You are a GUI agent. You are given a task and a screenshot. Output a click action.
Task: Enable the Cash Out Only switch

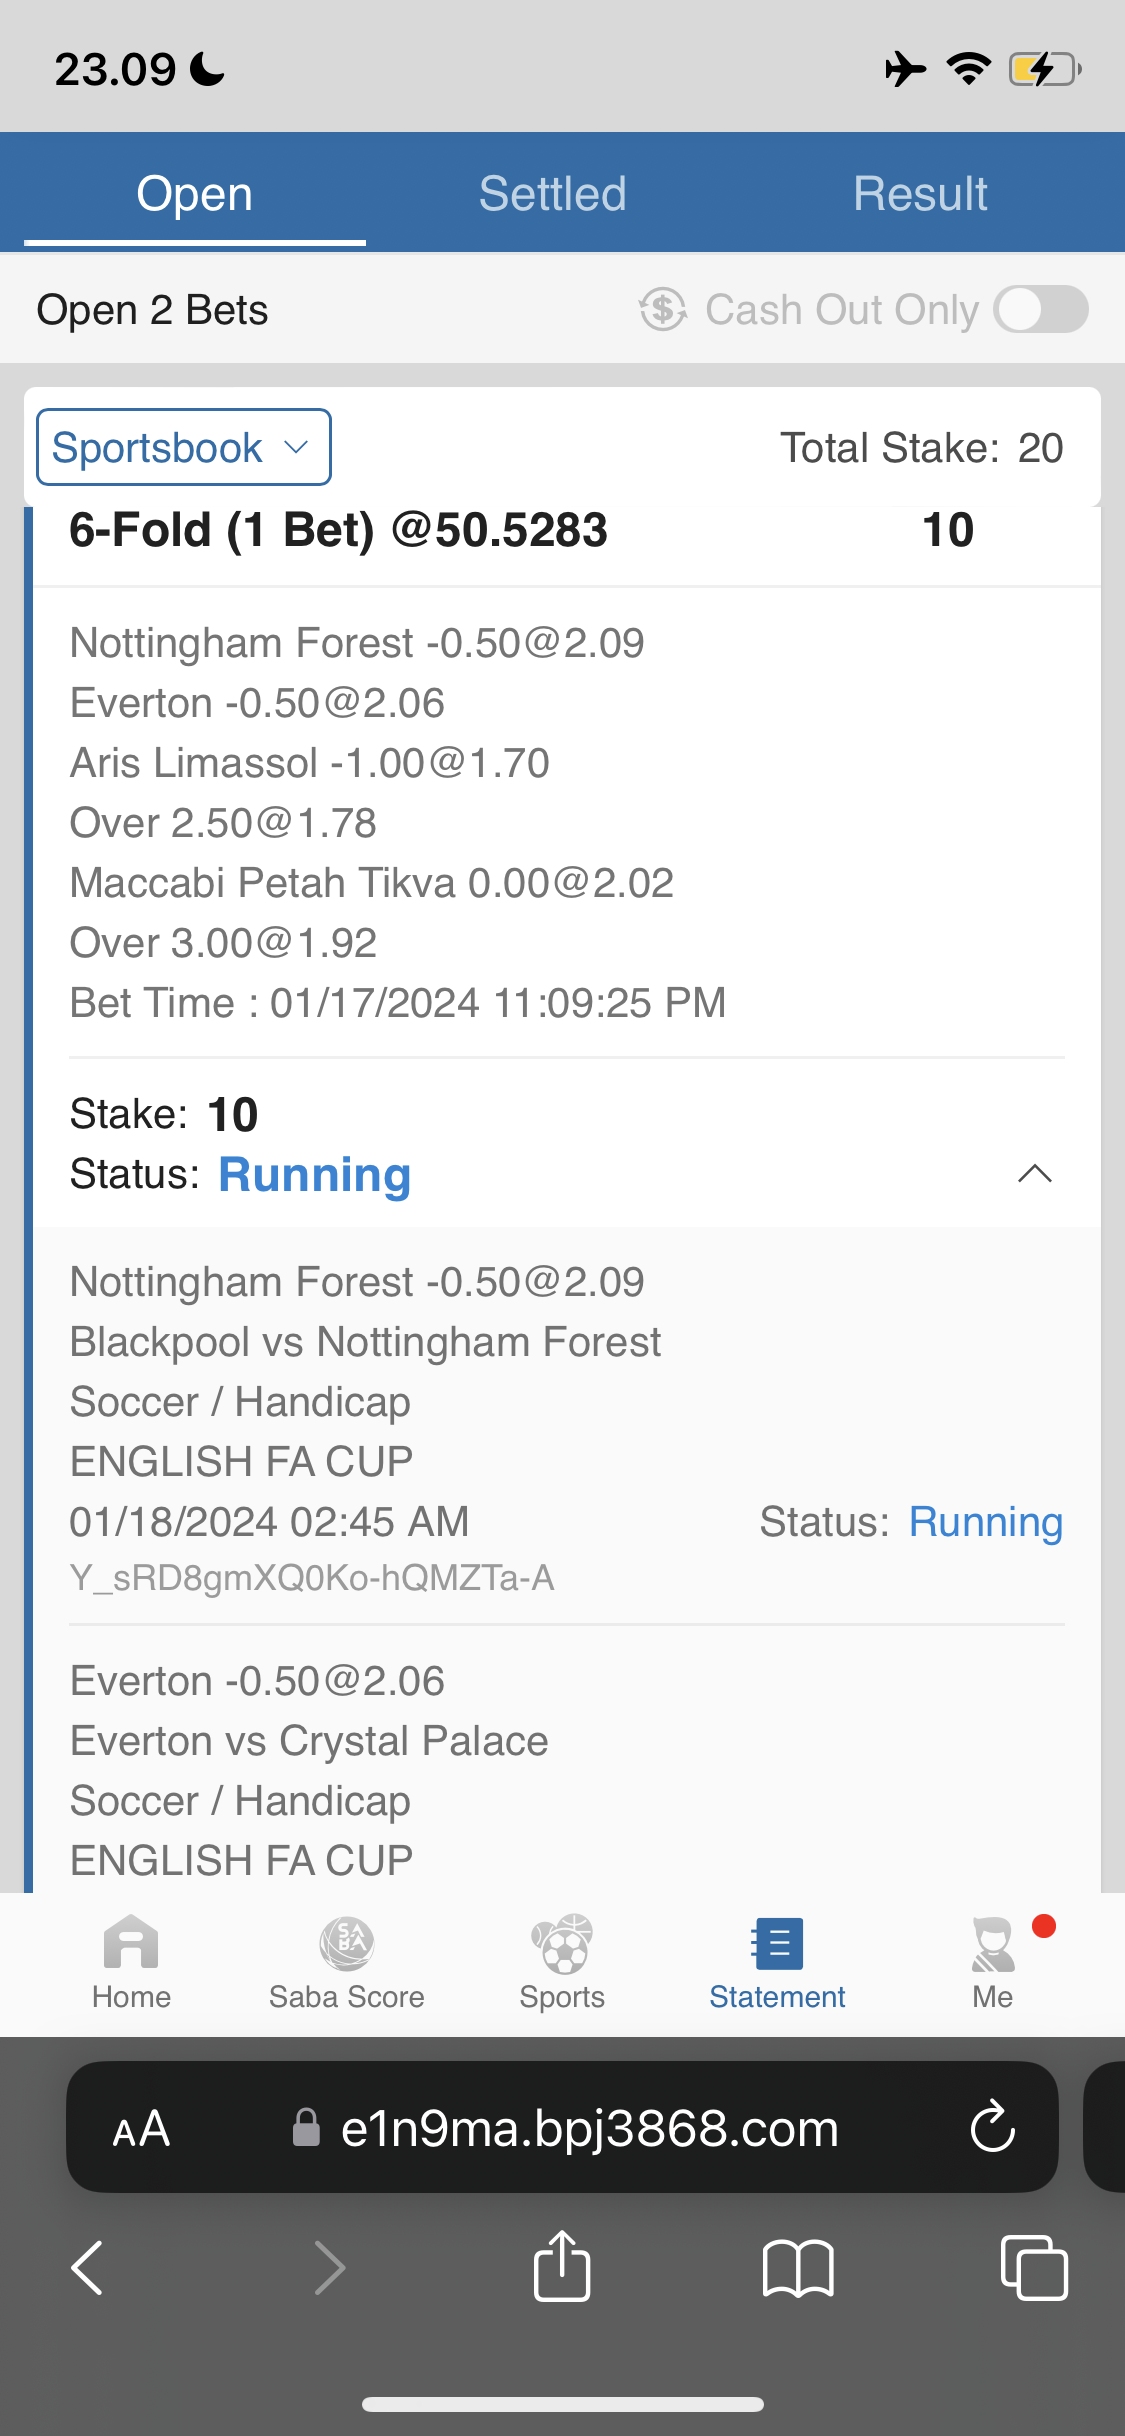[1040, 310]
